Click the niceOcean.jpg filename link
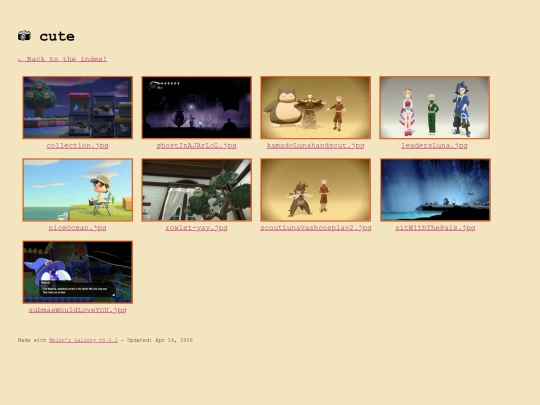This screenshot has height=405, width=540. pyautogui.click(x=77, y=228)
